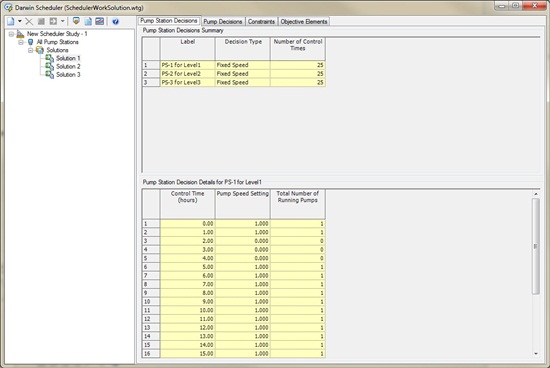Select the New Scheduler Study - 1 label
This screenshot has height=368, width=550.
click(x=57, y=34)
